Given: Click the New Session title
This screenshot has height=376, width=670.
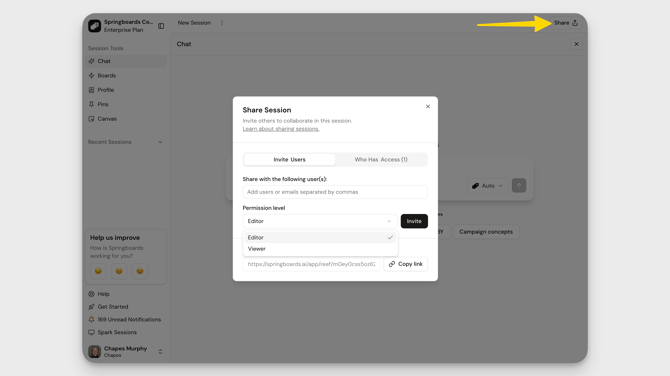Looking at the screenshot, I should tap(194, 23).
